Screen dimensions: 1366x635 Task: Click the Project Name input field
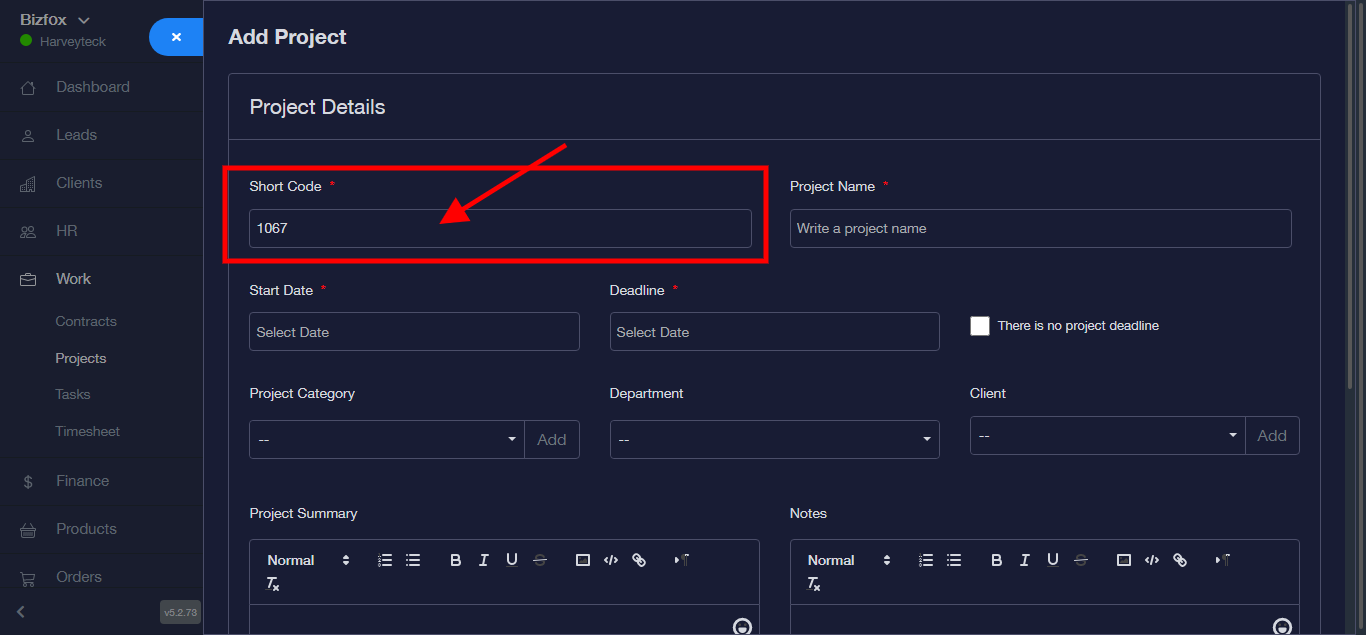[1040, 228]
